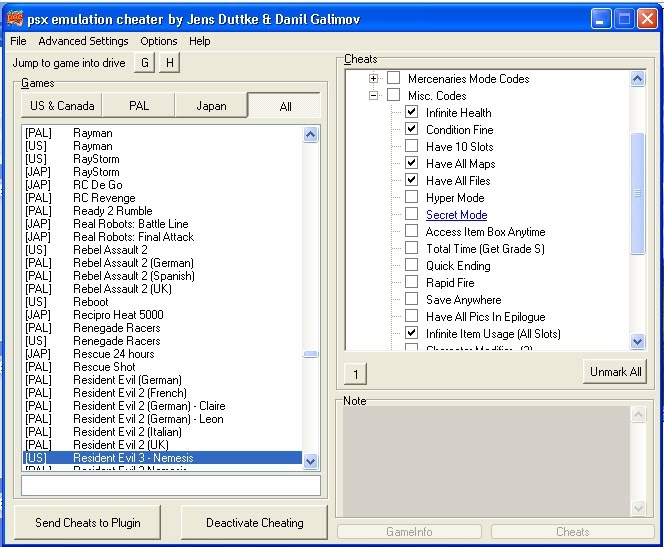664x547 pixels.
Task: Click the games list scrollbar thumb
Action: tap(310, 354)
